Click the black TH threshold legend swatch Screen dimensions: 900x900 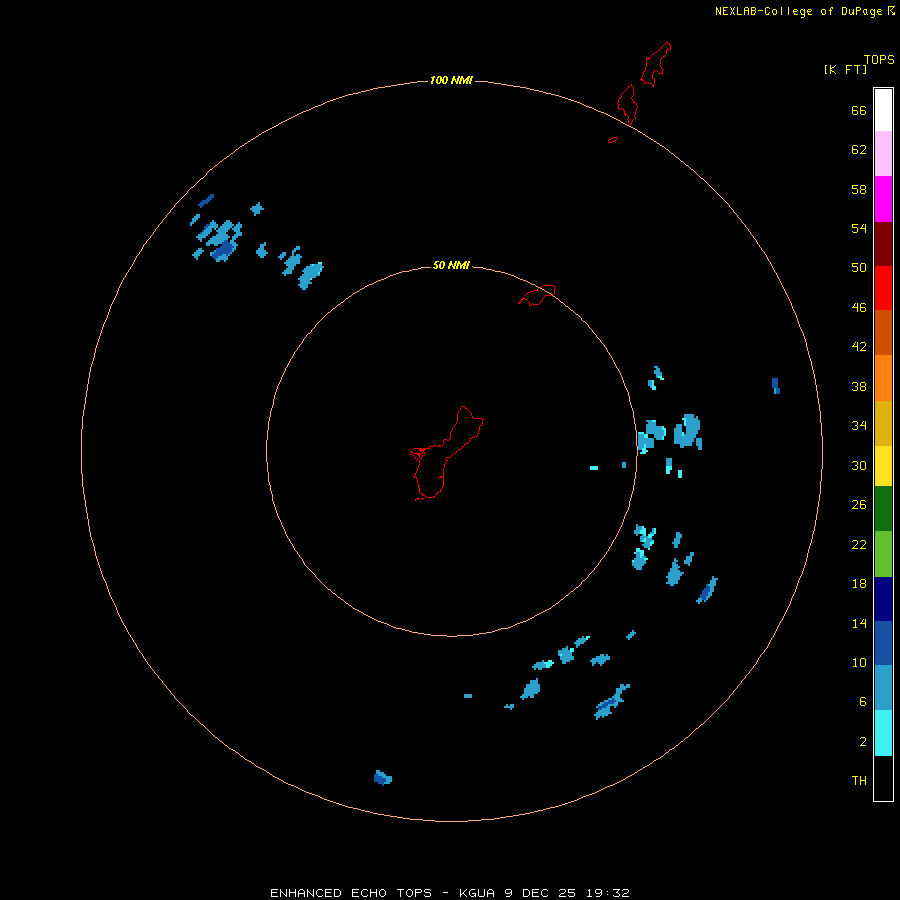click(883, 778)
